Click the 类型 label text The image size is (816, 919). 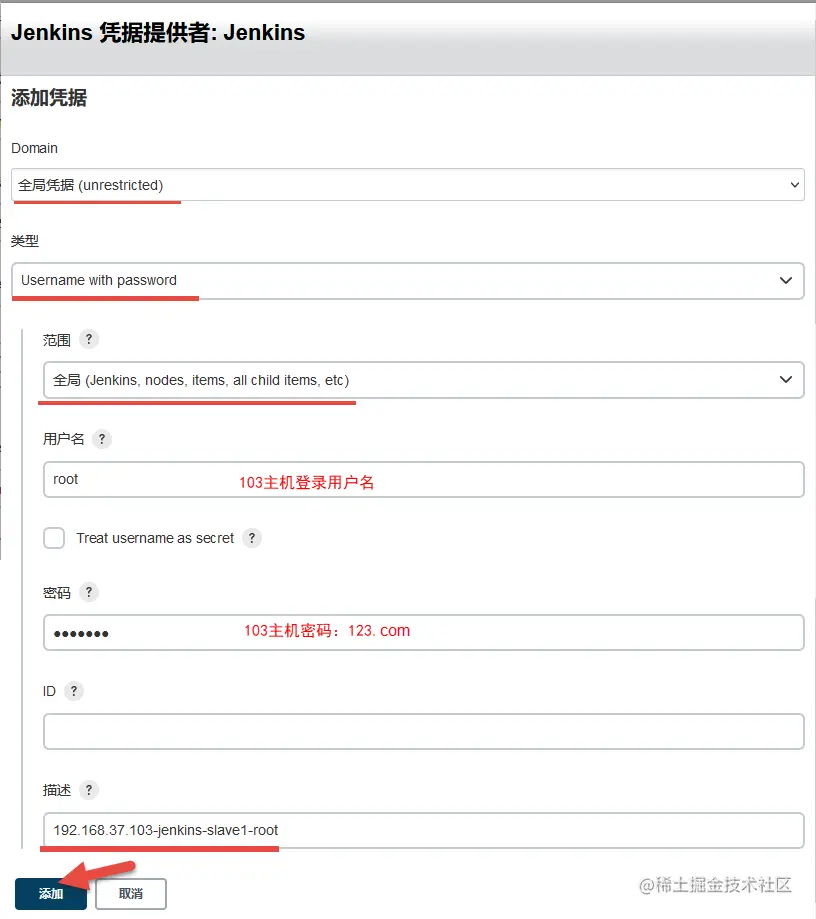coord(25,241)
